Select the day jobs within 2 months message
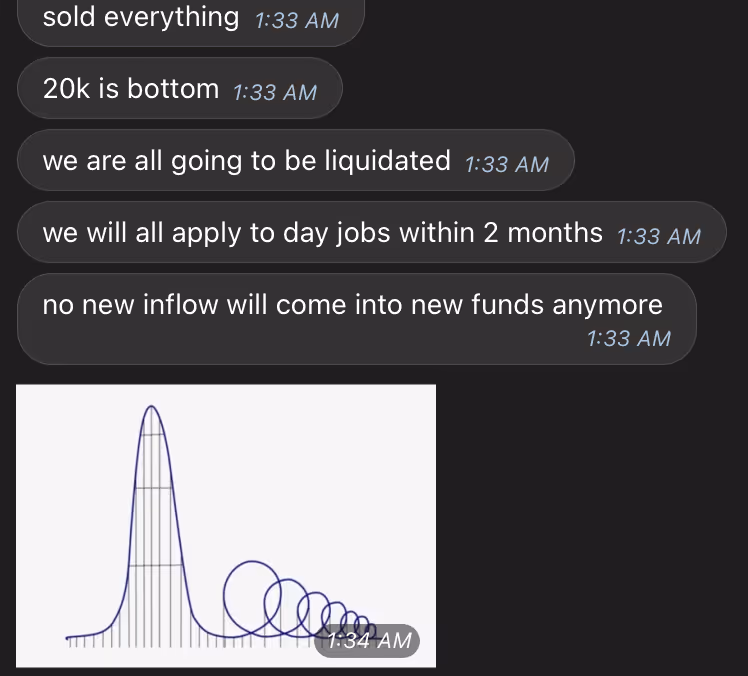 [x=370, y=234]
